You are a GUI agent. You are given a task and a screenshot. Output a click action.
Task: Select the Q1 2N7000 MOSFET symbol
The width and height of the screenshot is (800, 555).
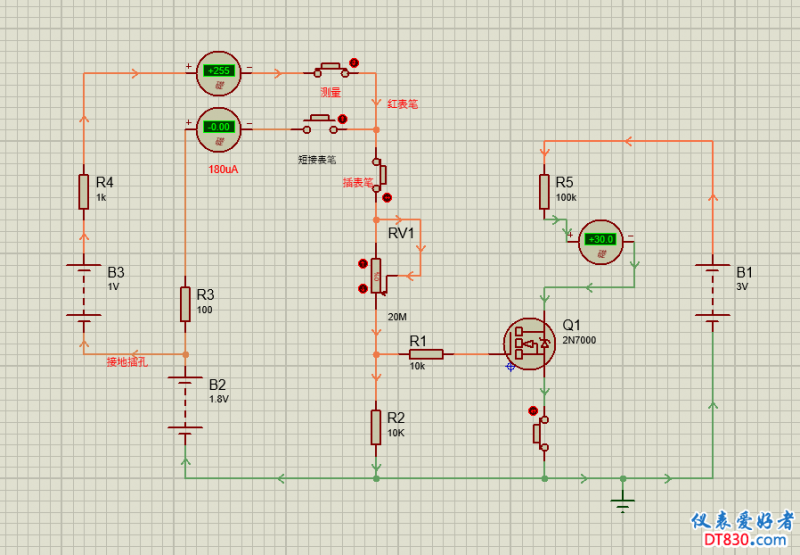pyautogui.click(x=527, y=343)
